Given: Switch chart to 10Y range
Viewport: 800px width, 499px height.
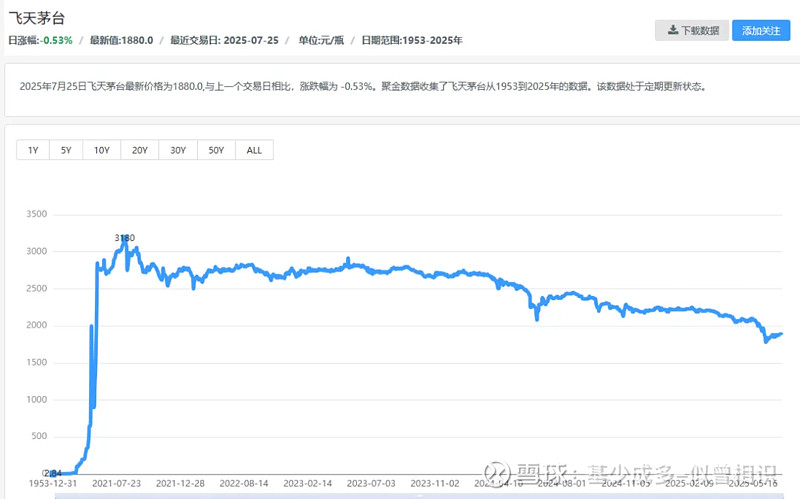Looking at the screenshot, I should pos(102,150).
